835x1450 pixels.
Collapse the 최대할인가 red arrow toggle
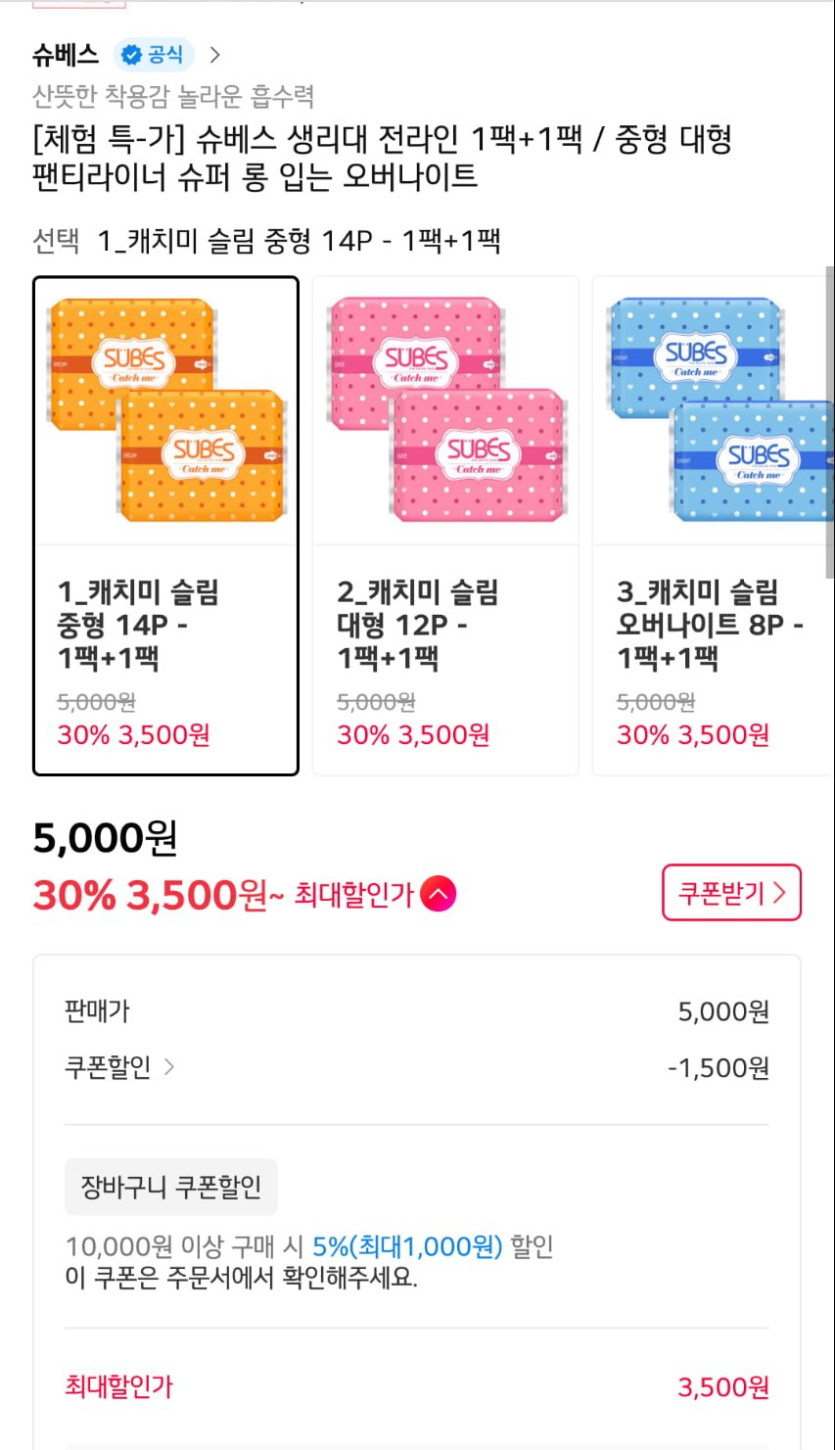click(x=438, y=894)
